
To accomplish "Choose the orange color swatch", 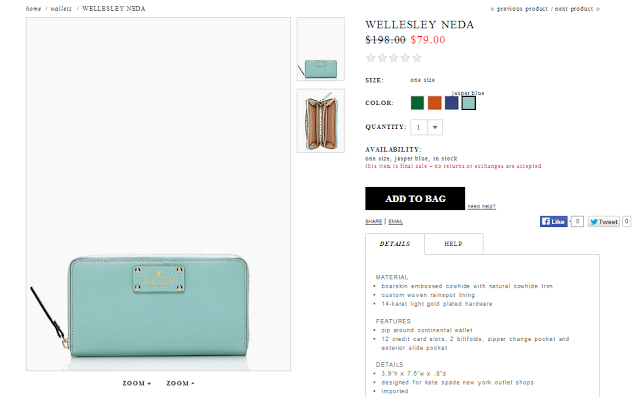I will 435,103.
